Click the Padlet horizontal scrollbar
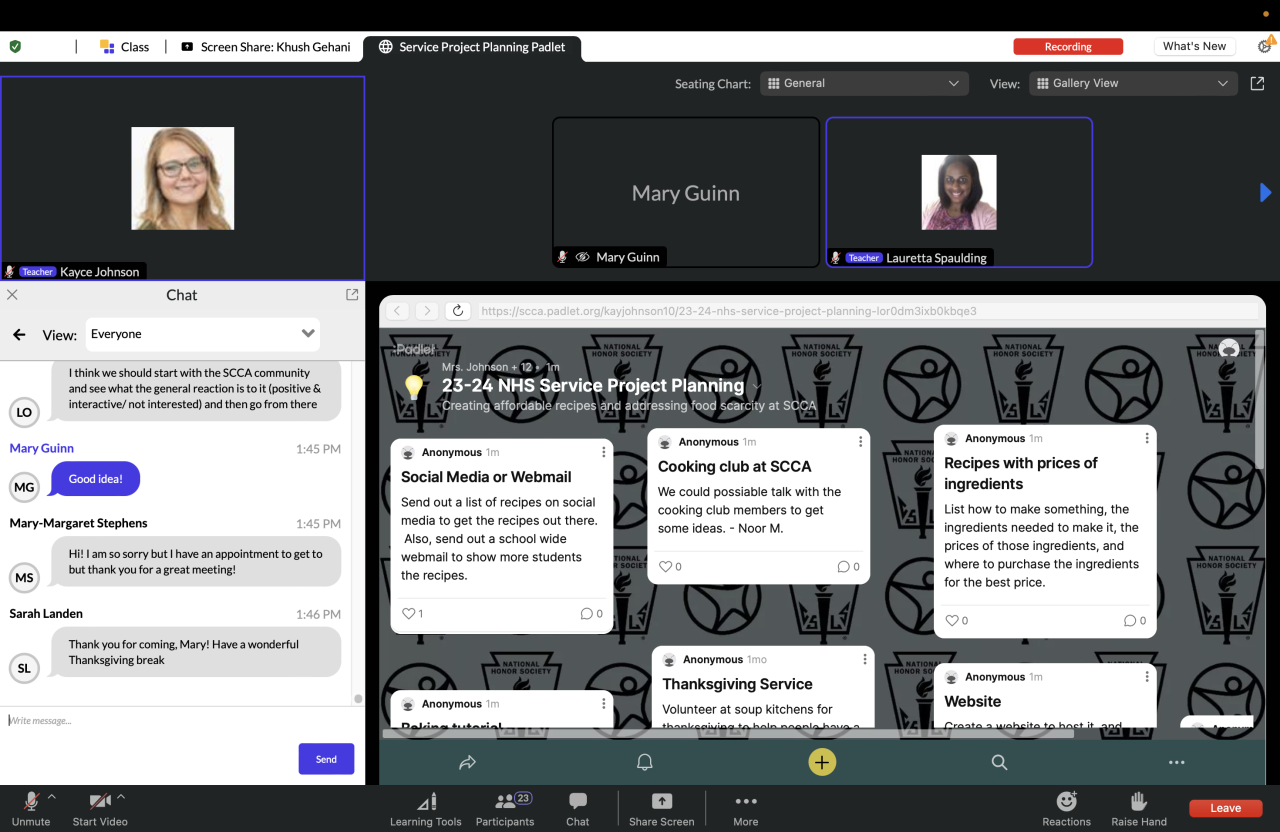This screenshot has height=832, width=1280. [x=727, y=734]
